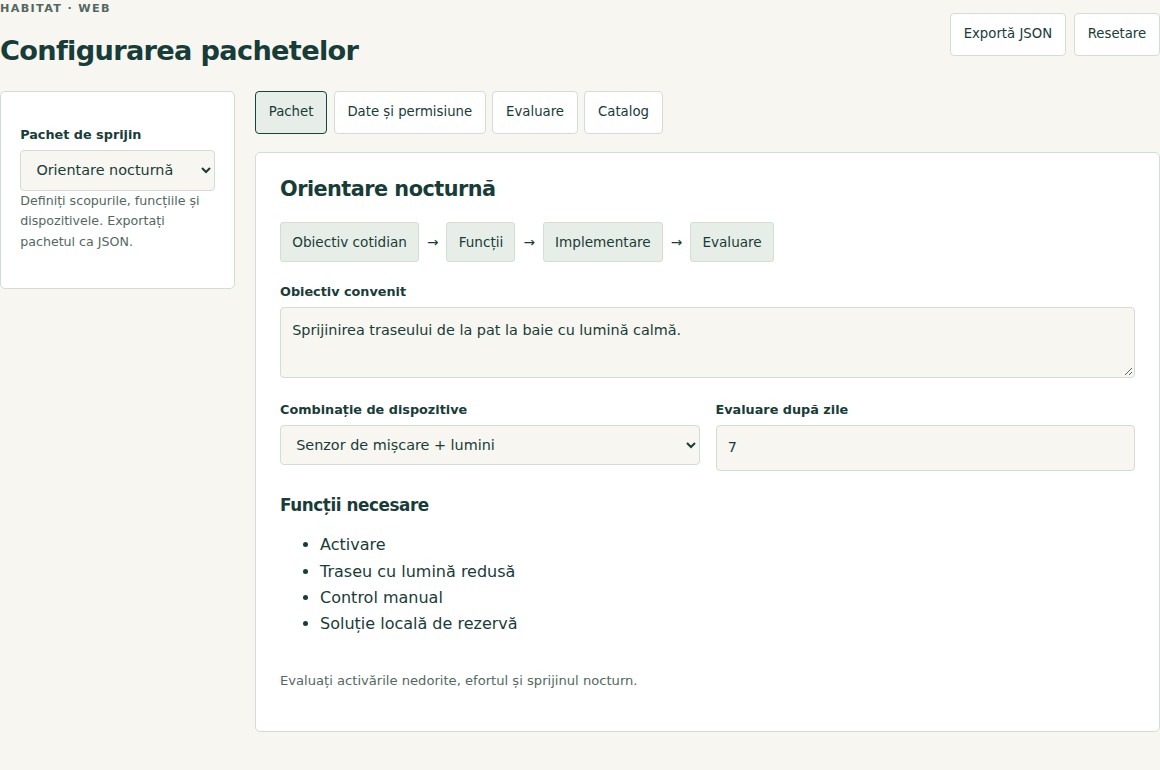Screen dimensions: 1160x770
Task: Click the Evaluare după zile input field
Action: (925, 448)
